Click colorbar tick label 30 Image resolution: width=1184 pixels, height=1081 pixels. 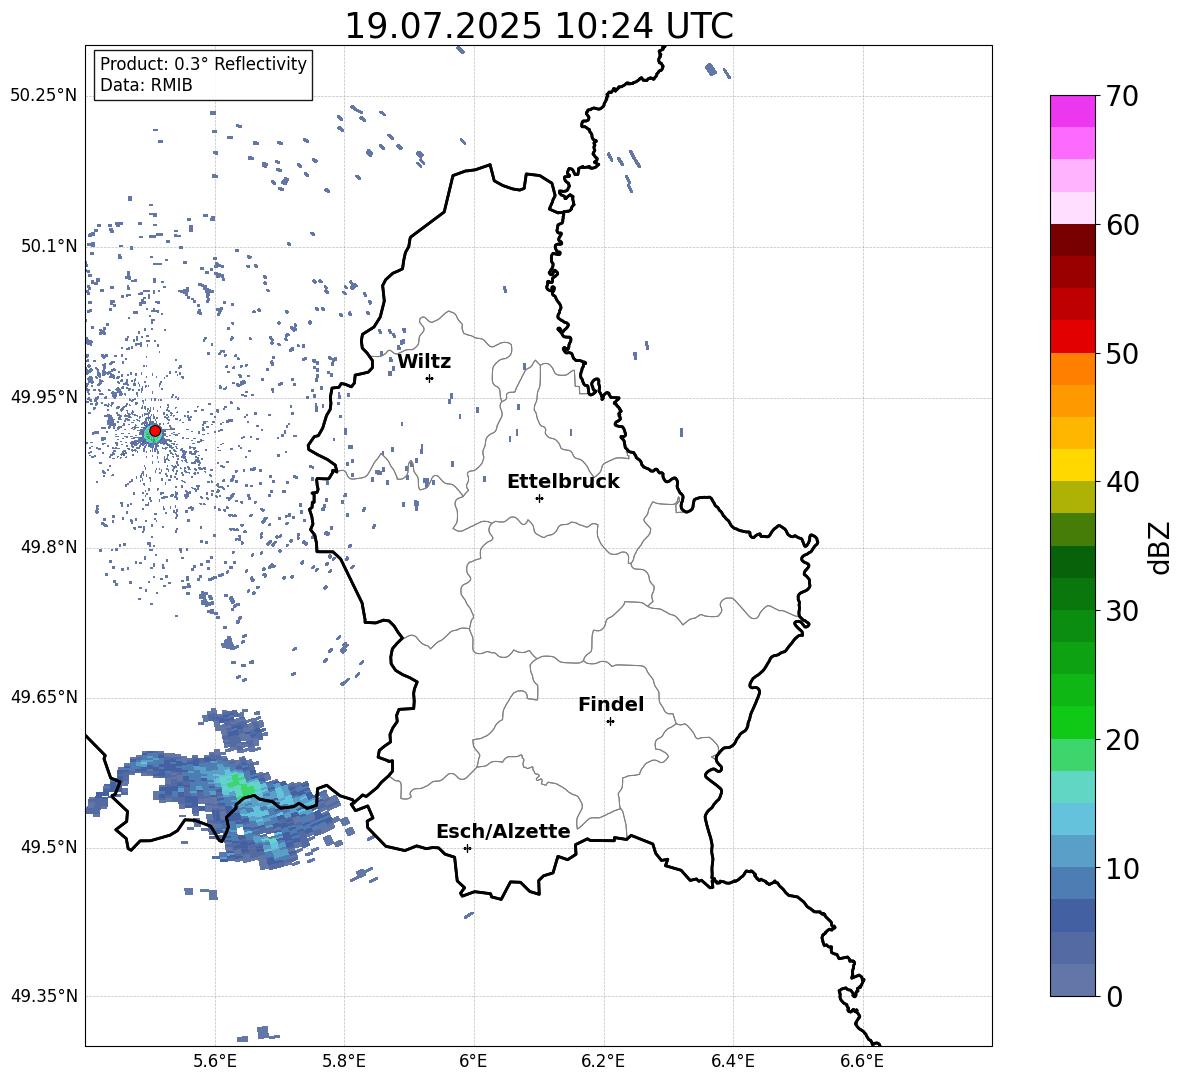tap(1122, 611)
